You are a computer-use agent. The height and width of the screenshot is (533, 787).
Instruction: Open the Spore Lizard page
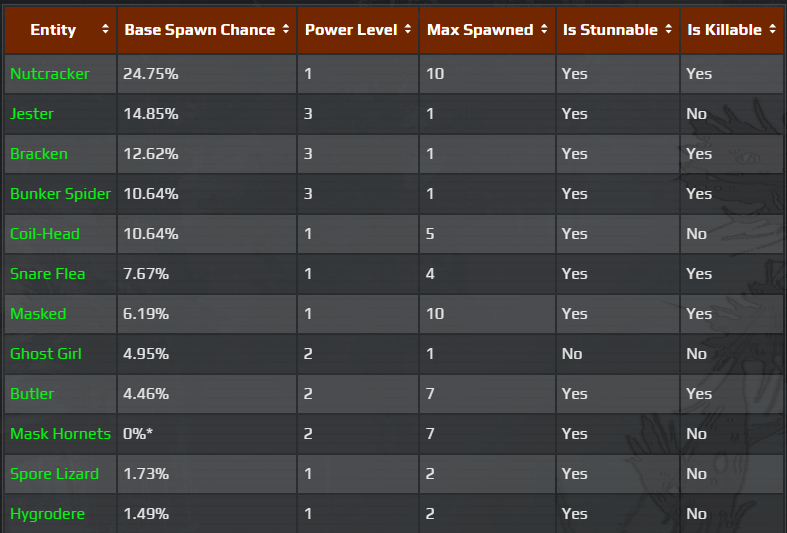(x=54, y=474)
